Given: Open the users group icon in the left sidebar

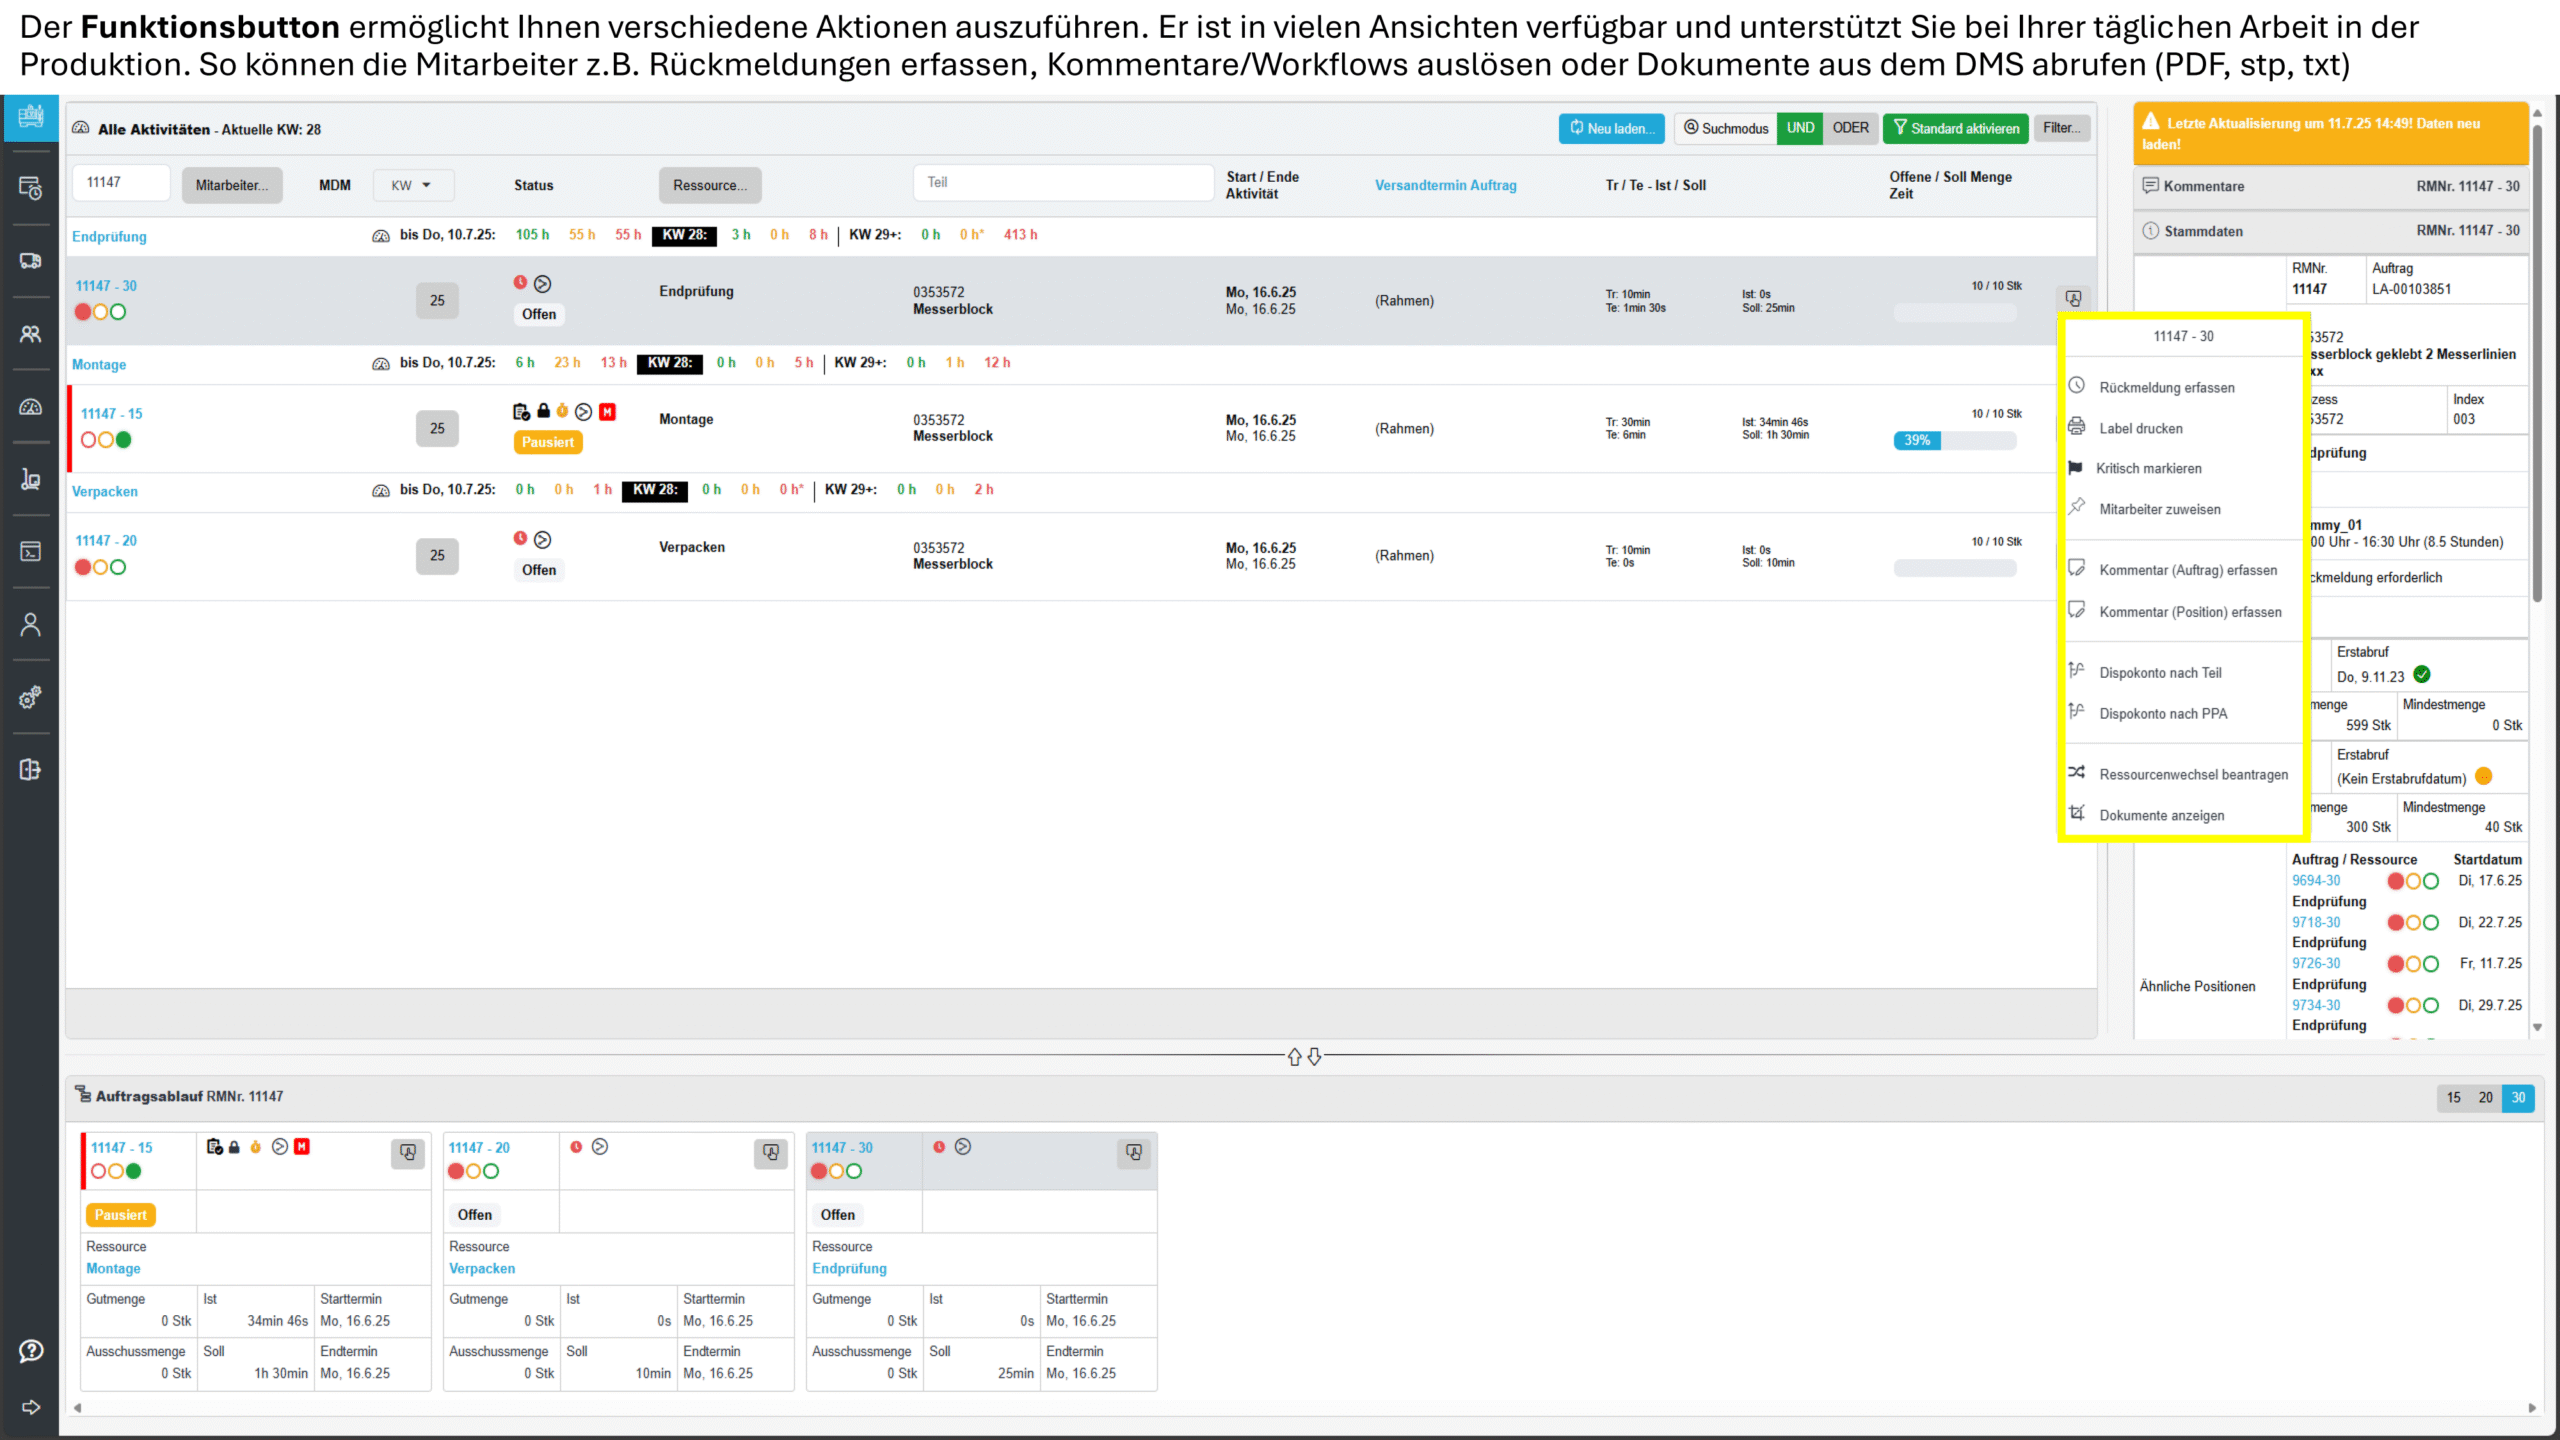Looking at the screenshot, I should (30, 334).
